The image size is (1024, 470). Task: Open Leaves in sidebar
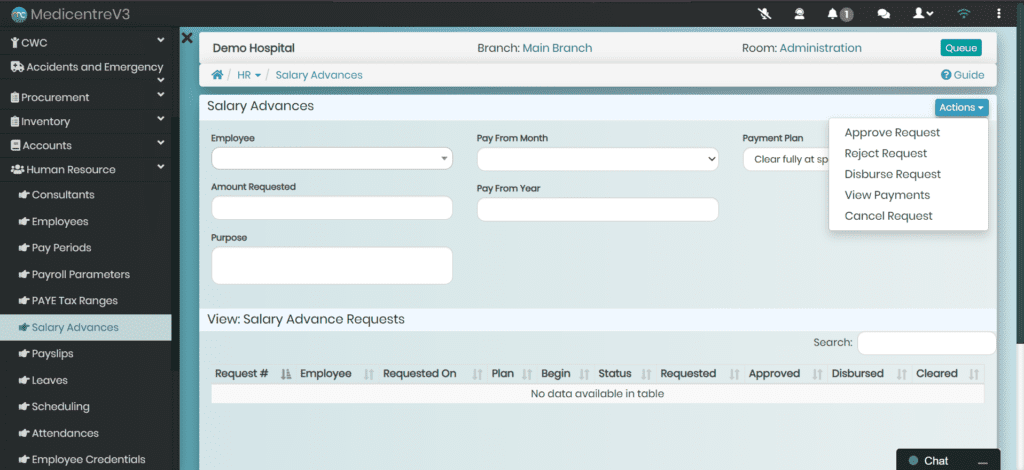86,381
